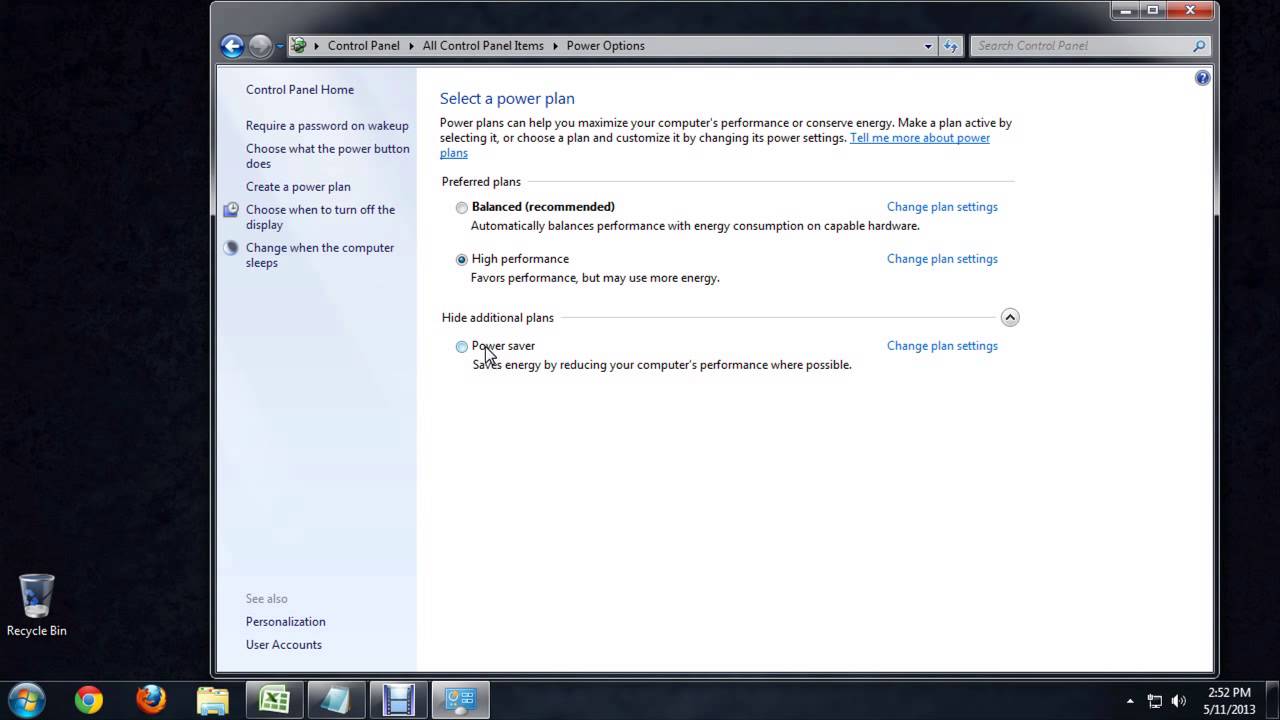The image size is (1280, 720).
Task: Open Help with the blue question mark
Action: tap(1203, 78)
